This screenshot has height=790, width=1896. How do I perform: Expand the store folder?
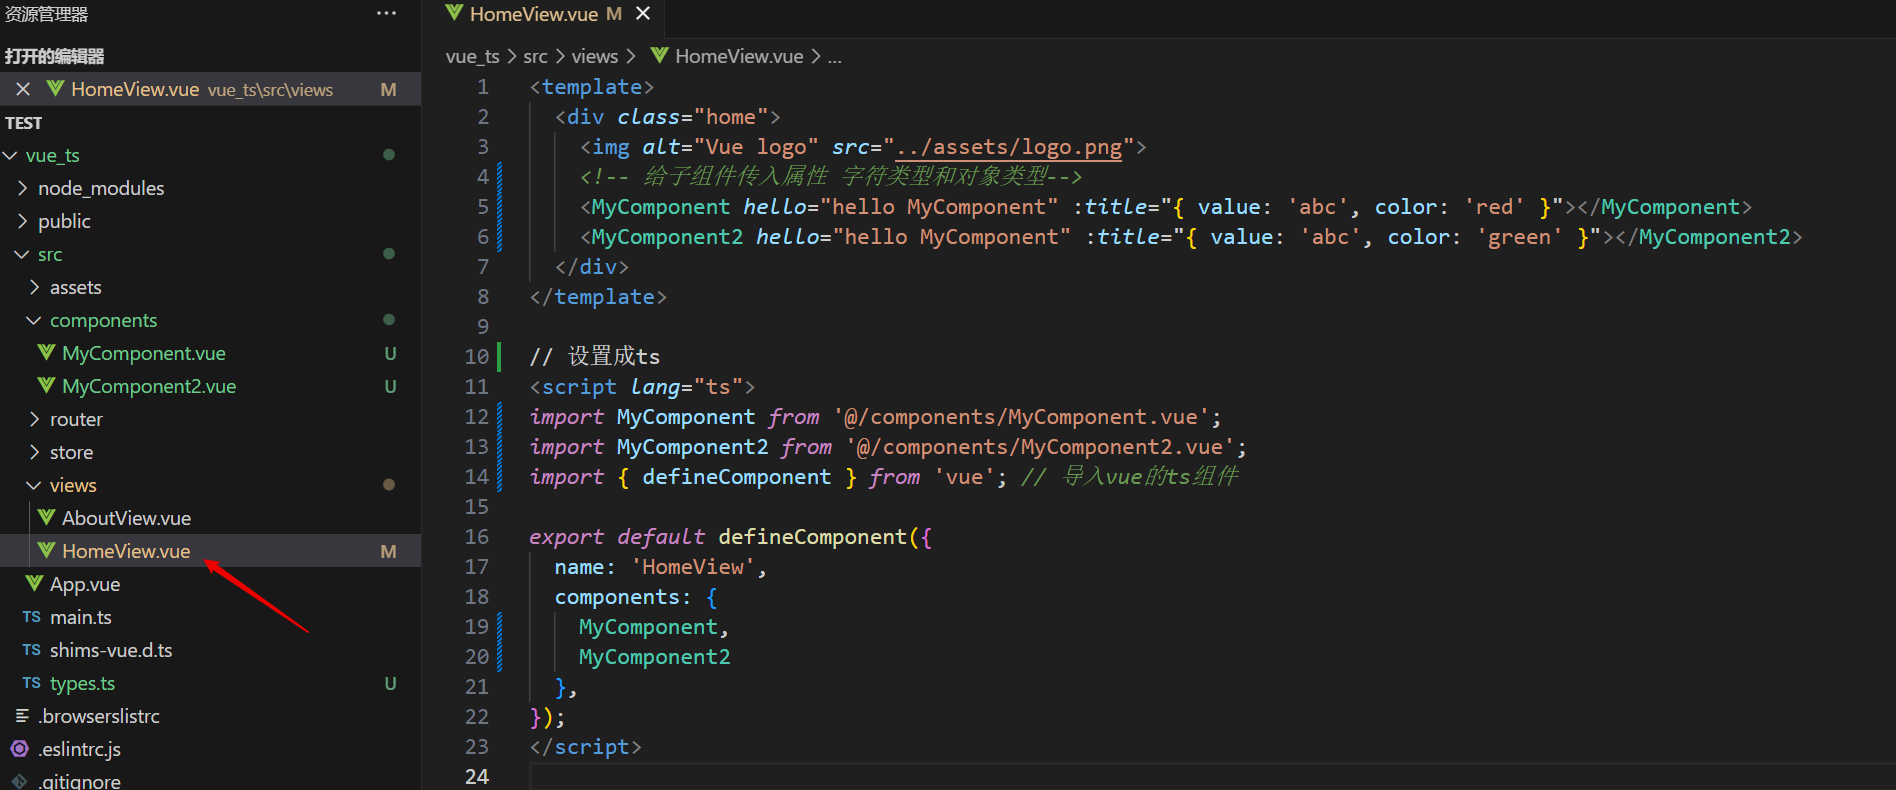tap(34, 452)
